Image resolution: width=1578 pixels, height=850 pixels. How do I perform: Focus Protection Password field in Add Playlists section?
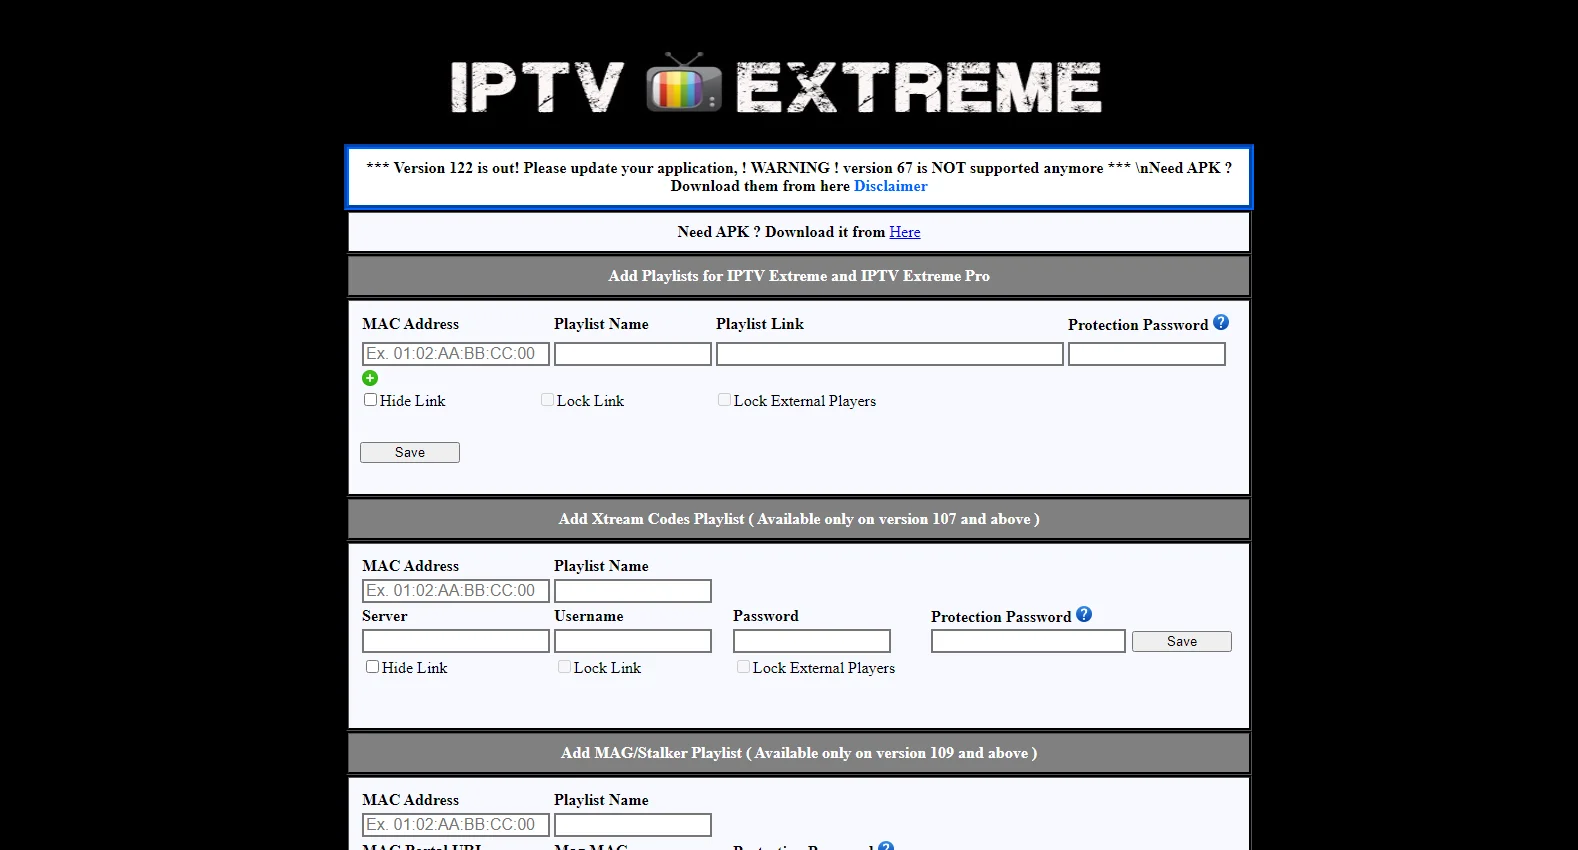pos(1147,354)
